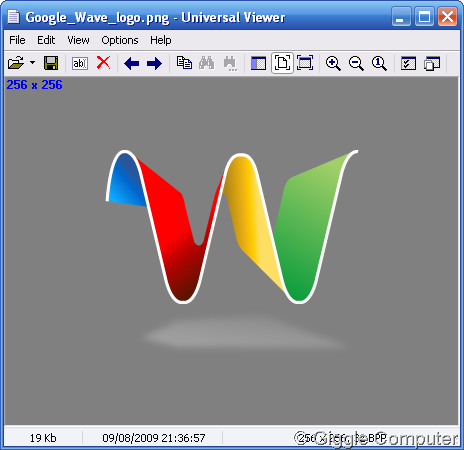Reset zoom to original size
This screenshot has height=450, width=464.
(379, 63)
